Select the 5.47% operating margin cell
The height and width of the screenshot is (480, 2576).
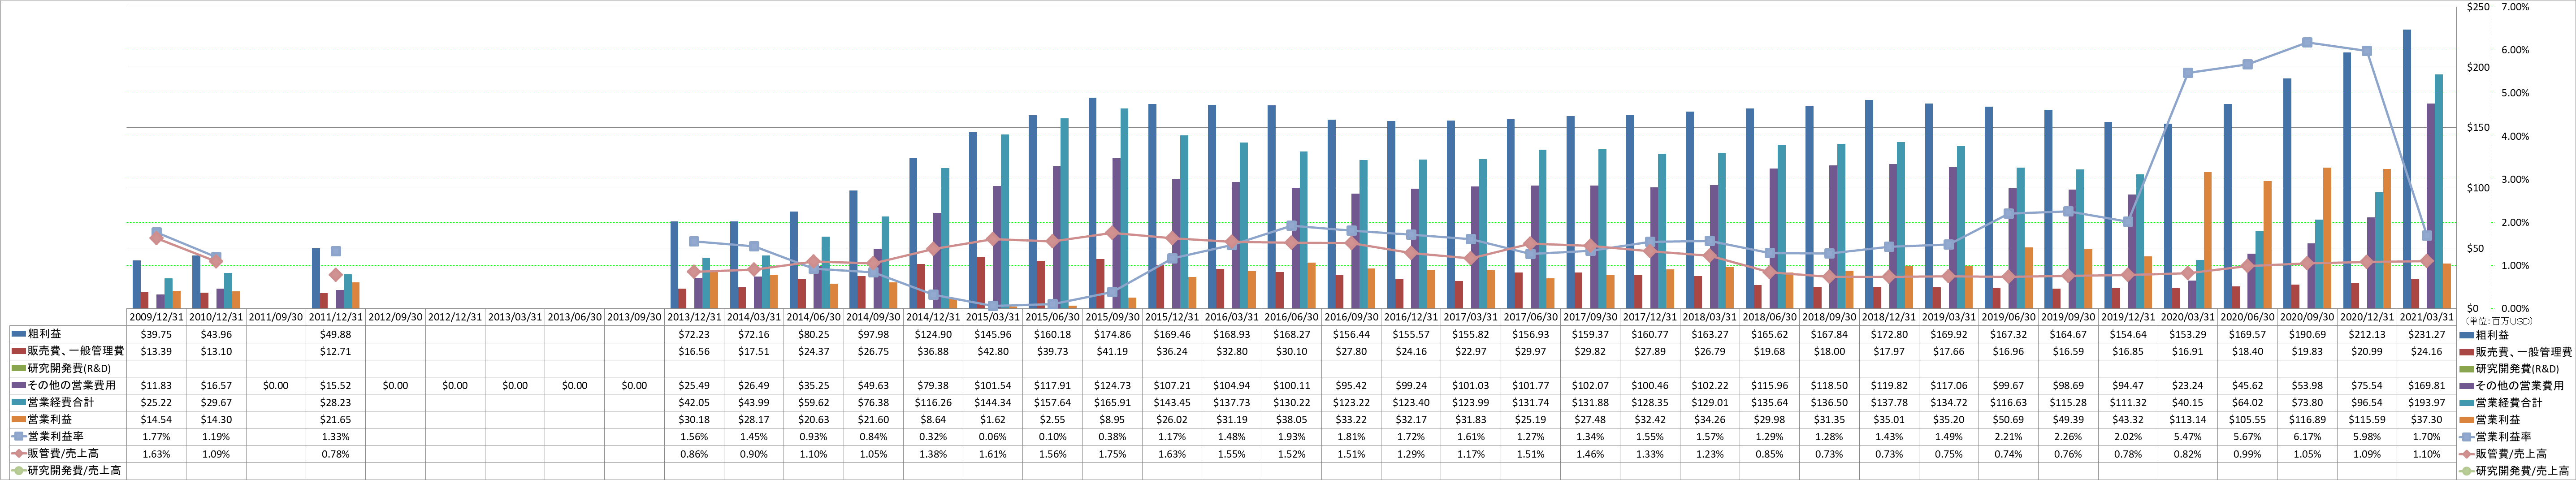(x=2188, y=437)
